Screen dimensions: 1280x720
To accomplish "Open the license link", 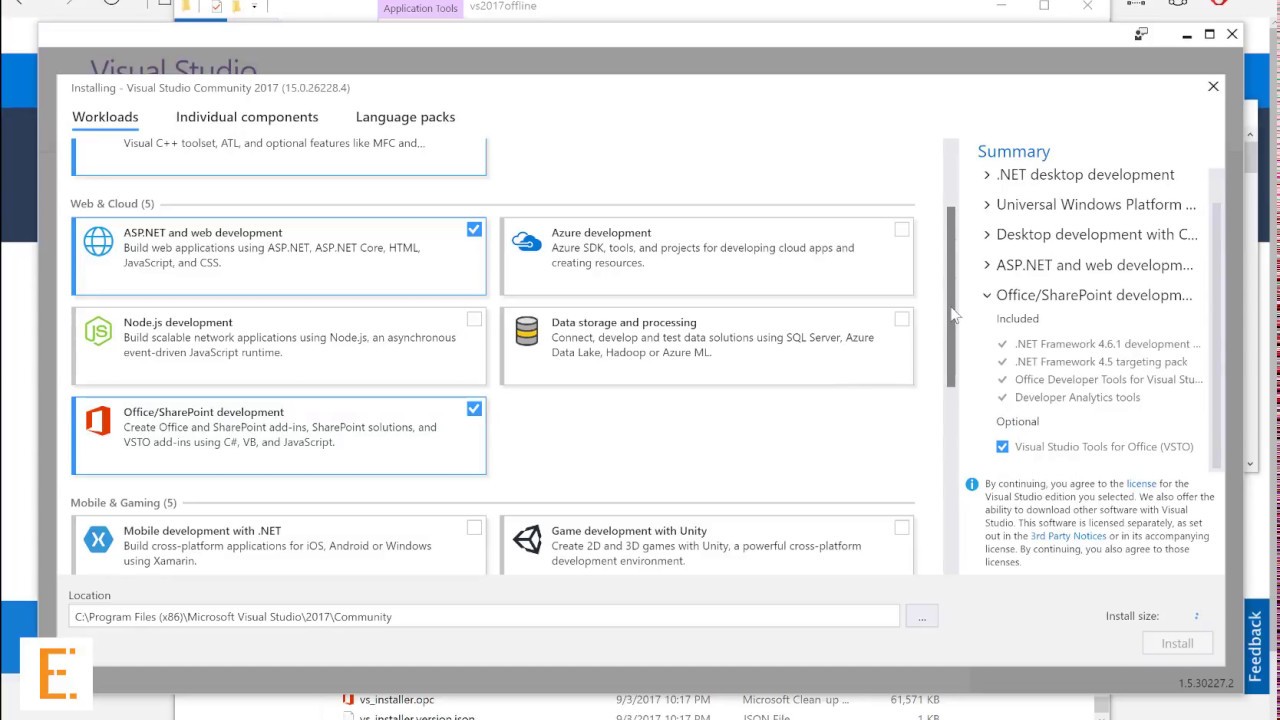I will coord(1141,484).
